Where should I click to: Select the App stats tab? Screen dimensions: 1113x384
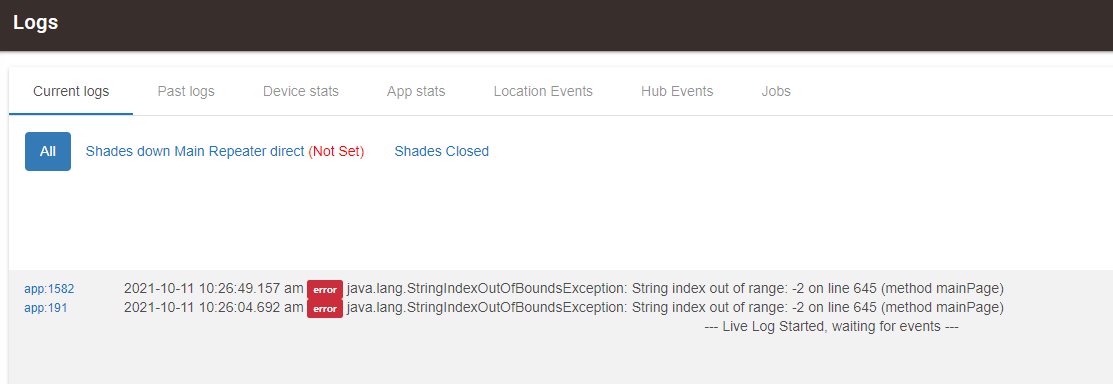tap(416, 92)
